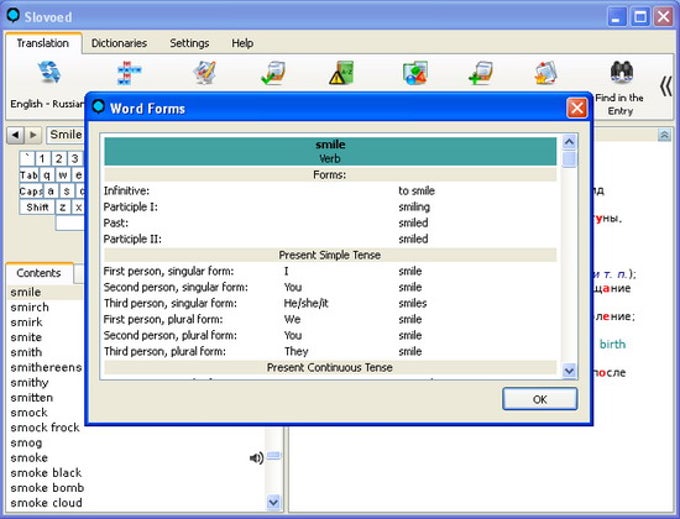This screenshot has height=519, width=680.
Task: Click the Word Forms scrollbar thumb
Action: (569, 159)
